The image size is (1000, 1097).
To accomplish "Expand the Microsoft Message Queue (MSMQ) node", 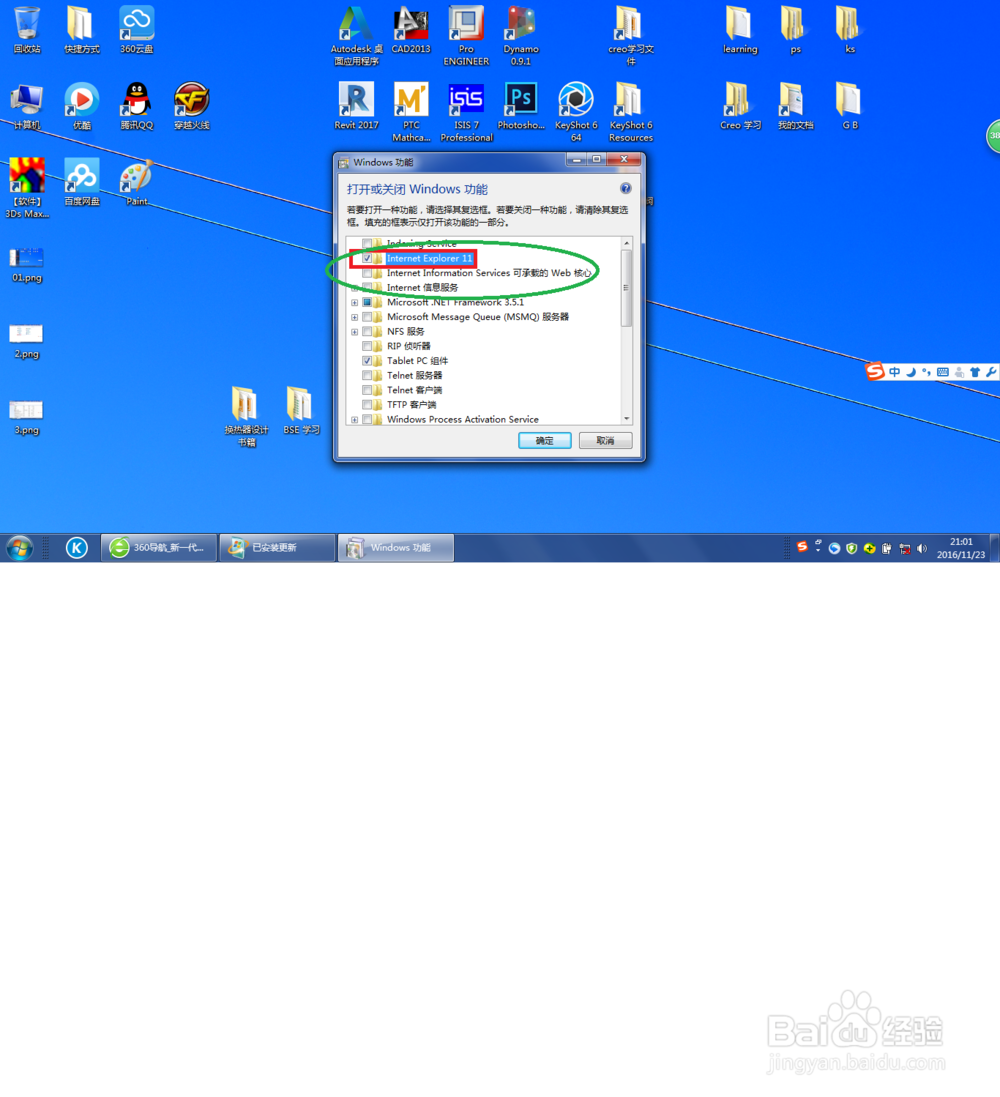I will click(x=355, y=318).
